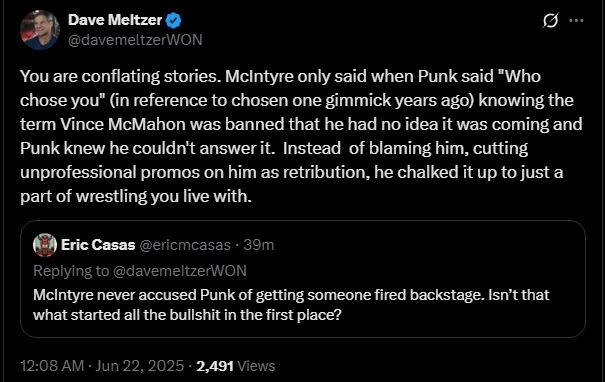The width and height of the screenshot is (605, 382).
Task: Open Eric Casas's avatar in quoted tweet
Action: pyautogui.click(x=45, y=245)
